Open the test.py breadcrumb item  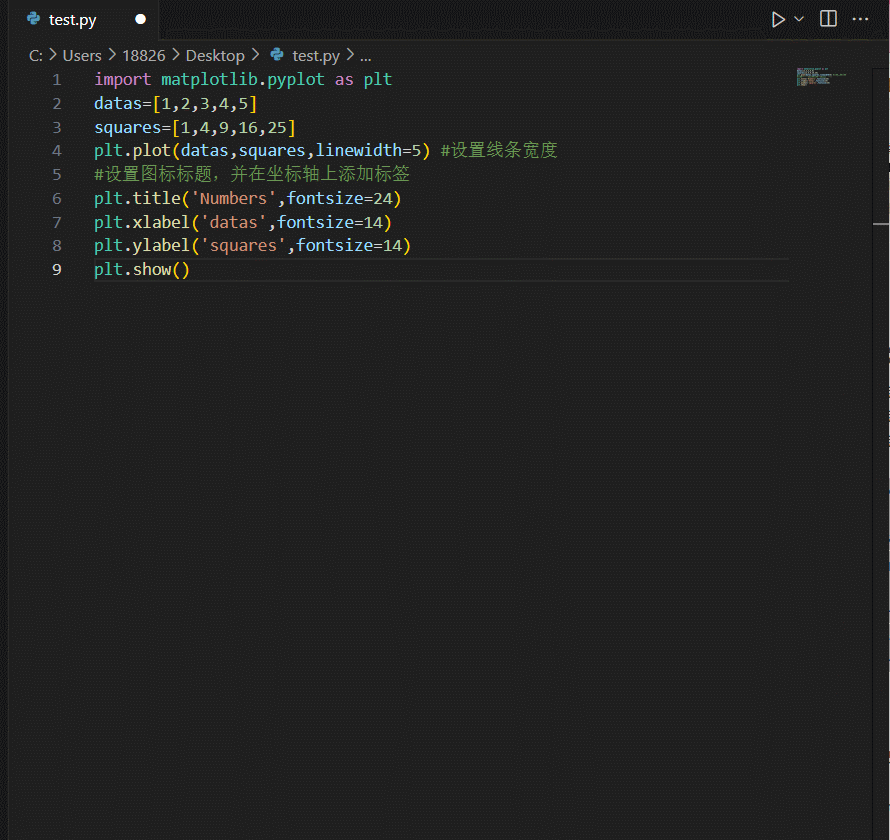click(x=316, y=56)
